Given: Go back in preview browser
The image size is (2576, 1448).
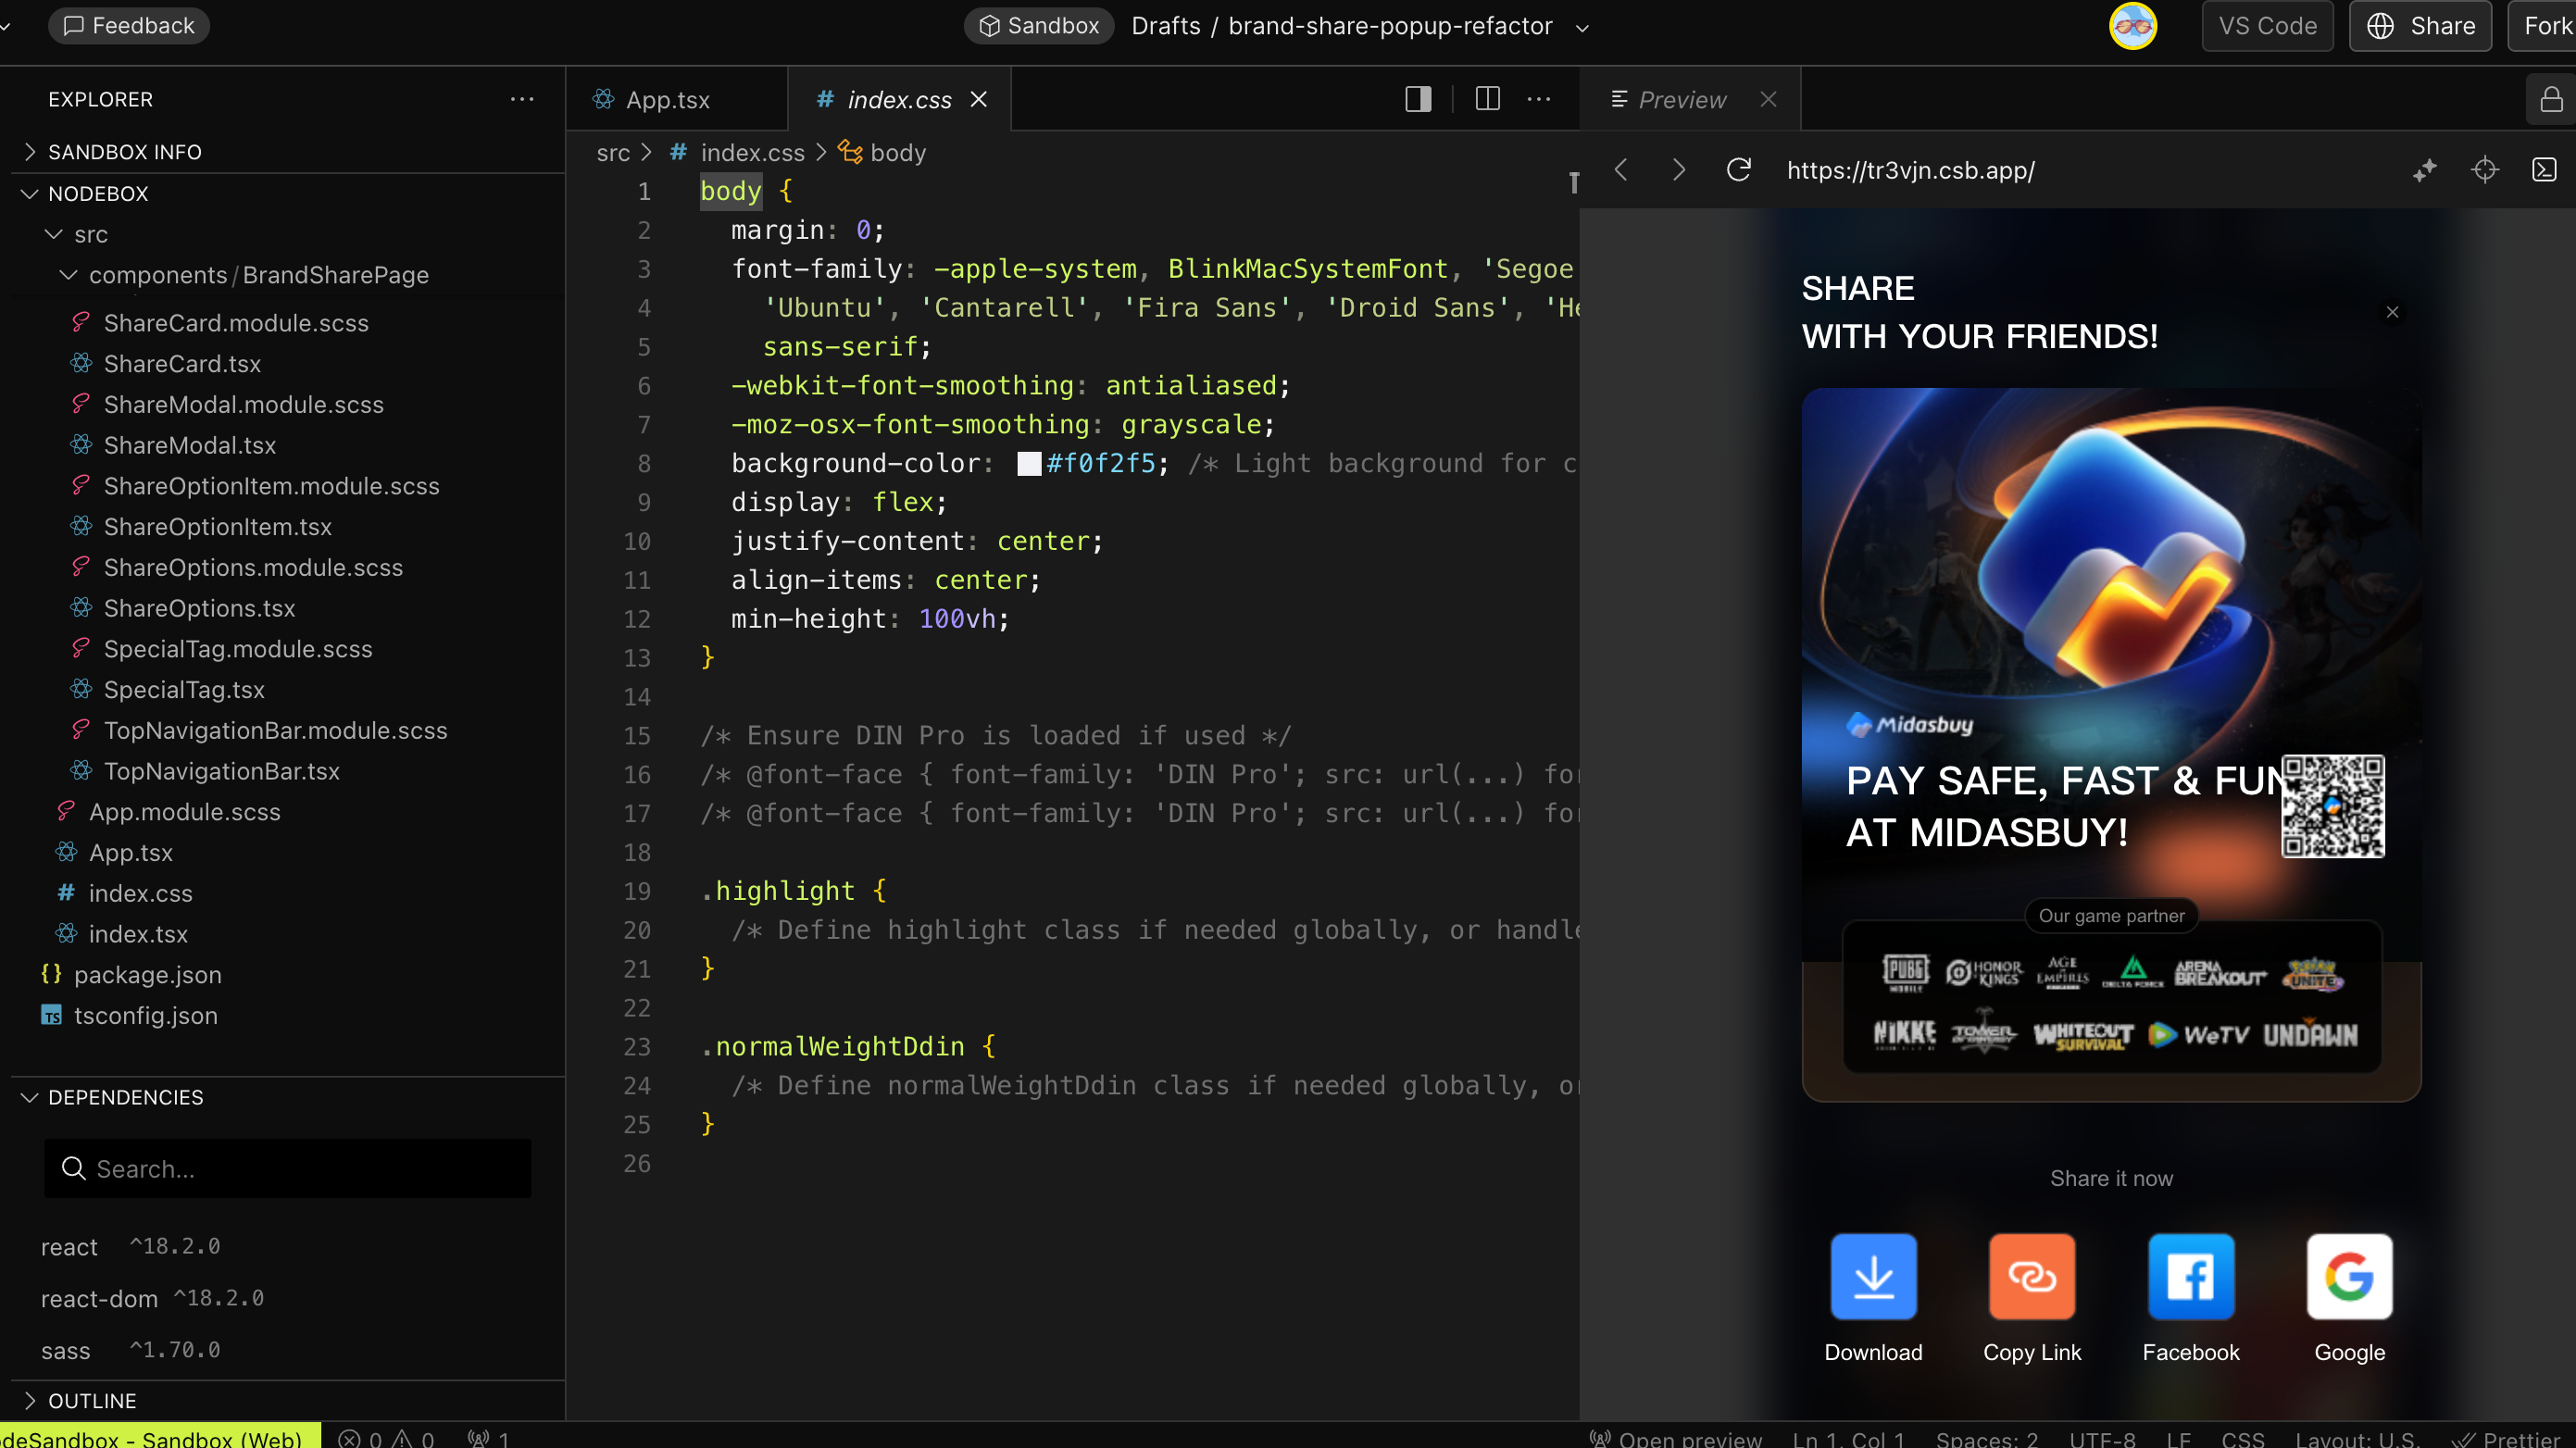Looking at the screenshot, I should pyautogui.click(x=1622, y=170).
